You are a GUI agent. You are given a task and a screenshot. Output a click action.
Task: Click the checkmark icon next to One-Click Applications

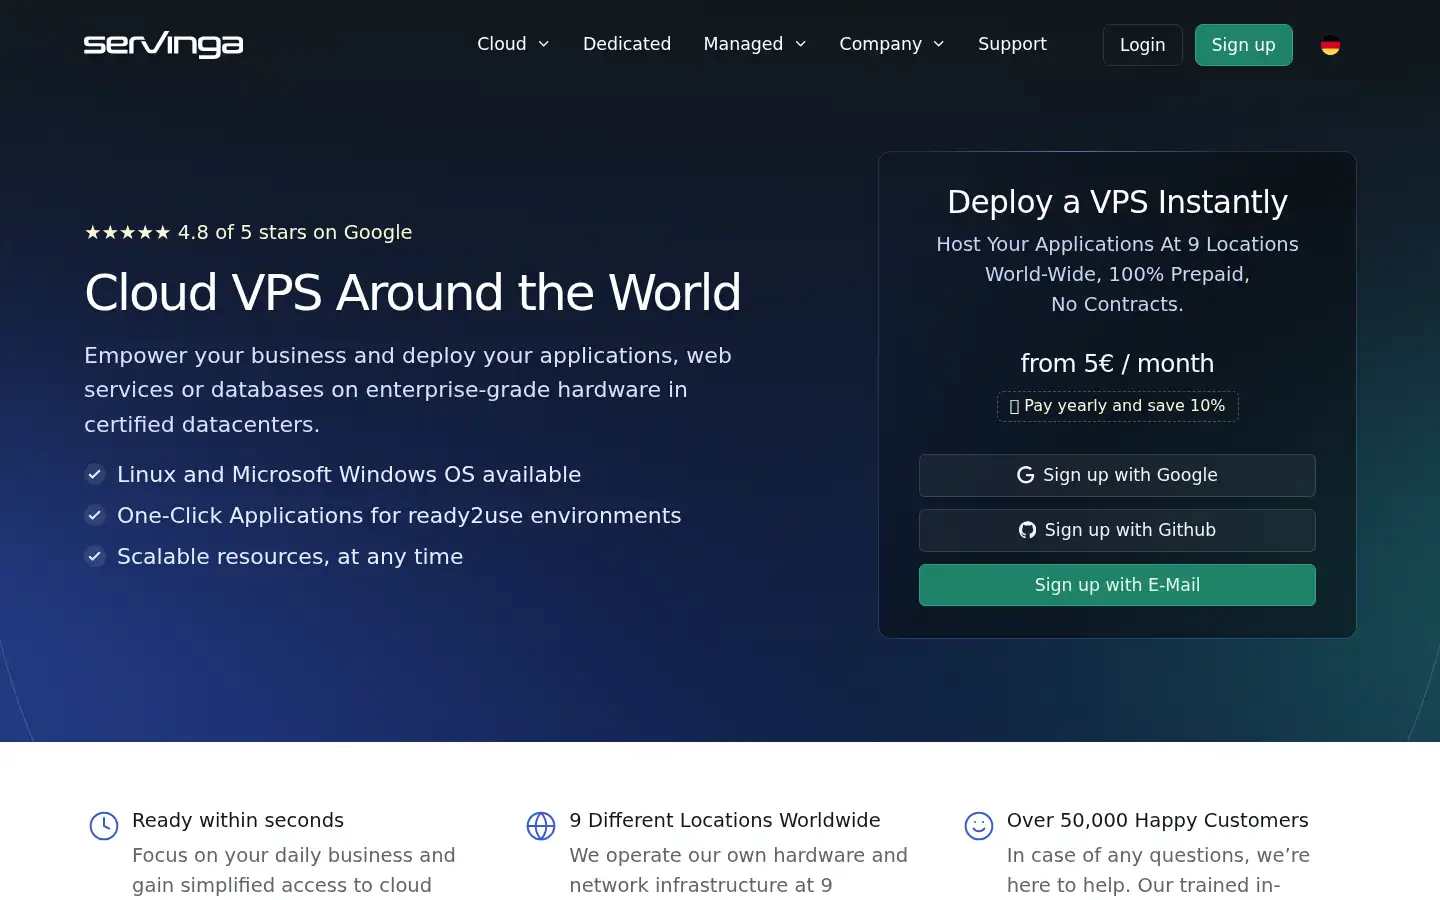(x=95, y=515)
